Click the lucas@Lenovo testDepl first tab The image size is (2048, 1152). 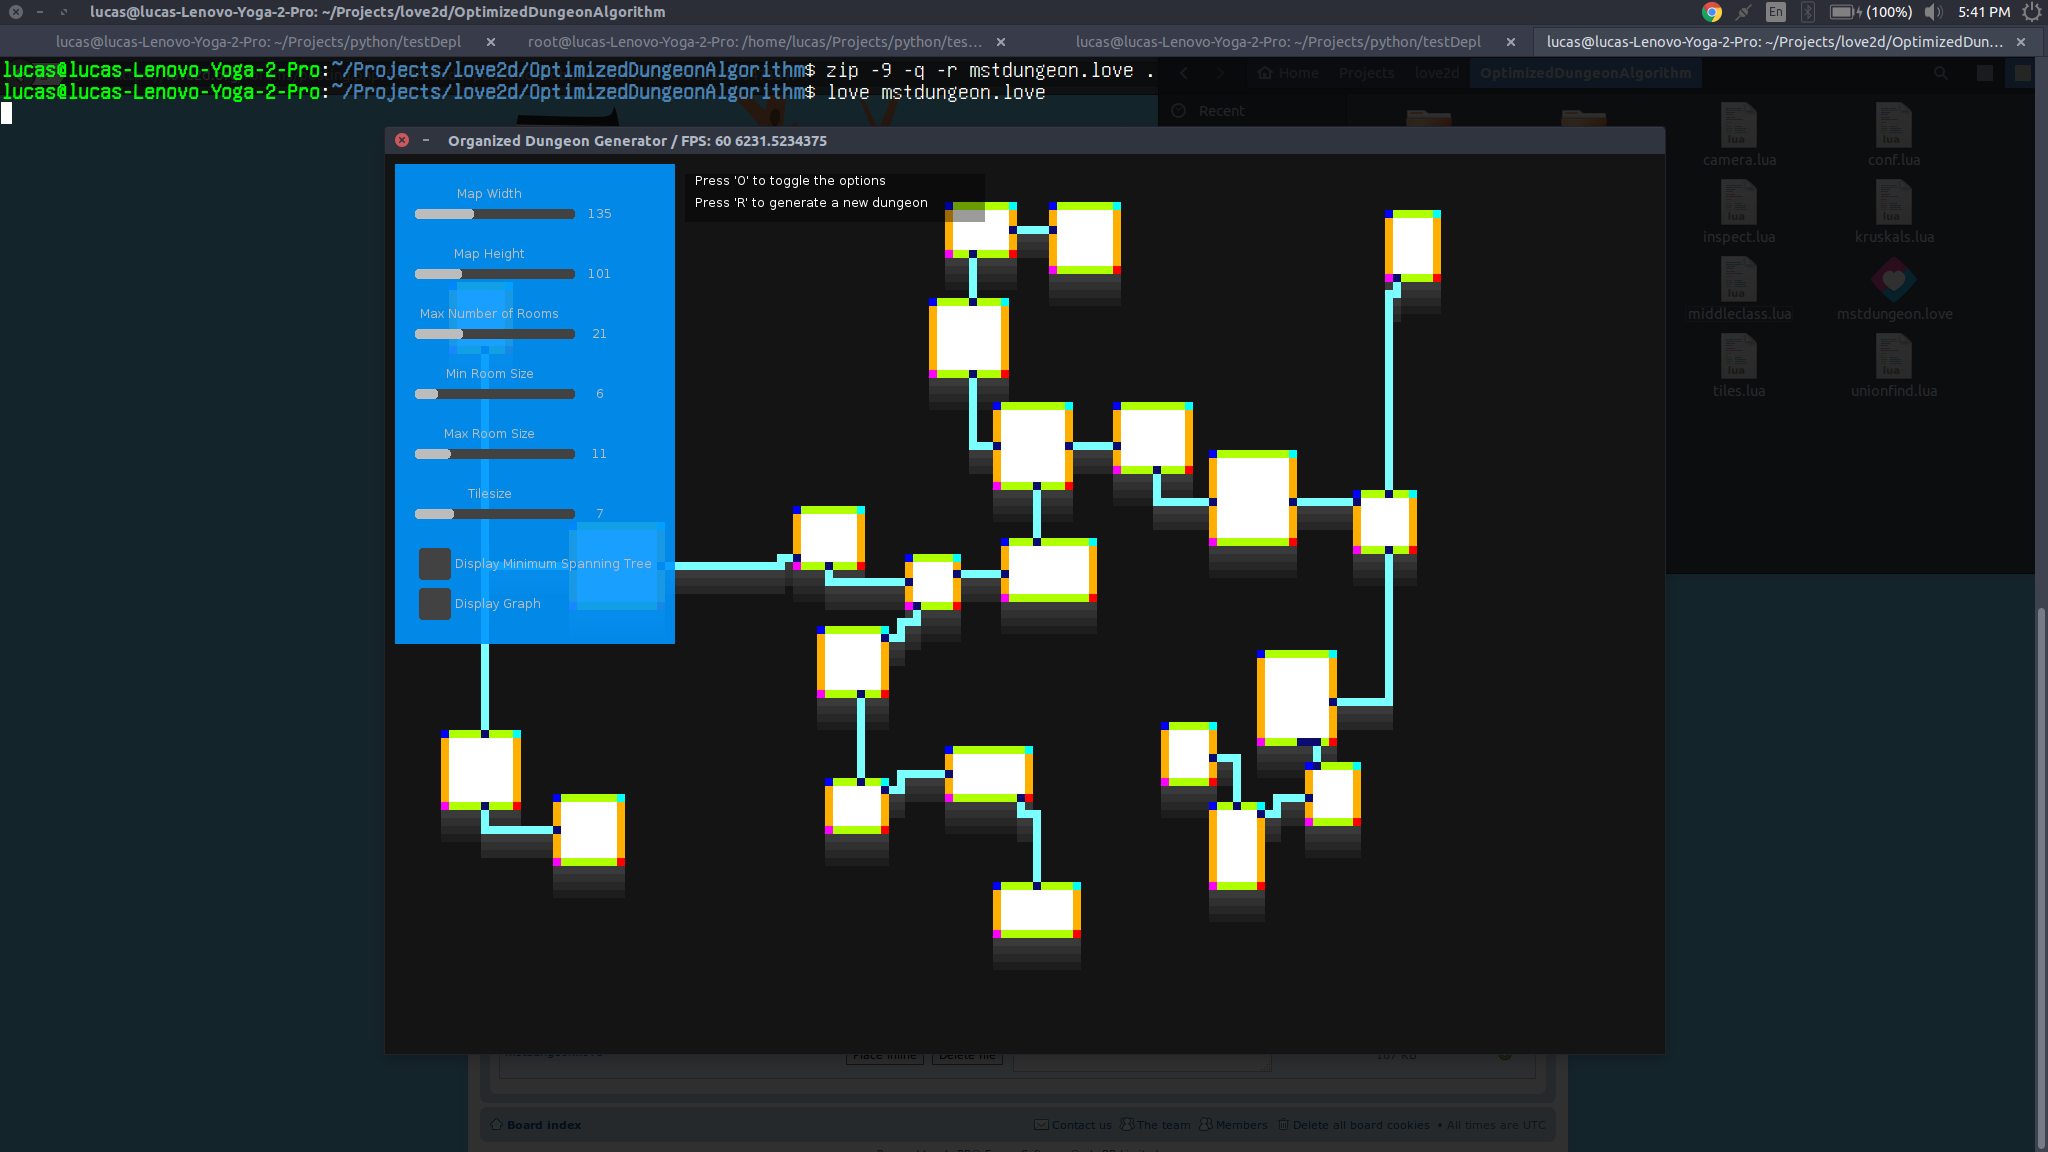pyautogui.click(x=259, y=41)
